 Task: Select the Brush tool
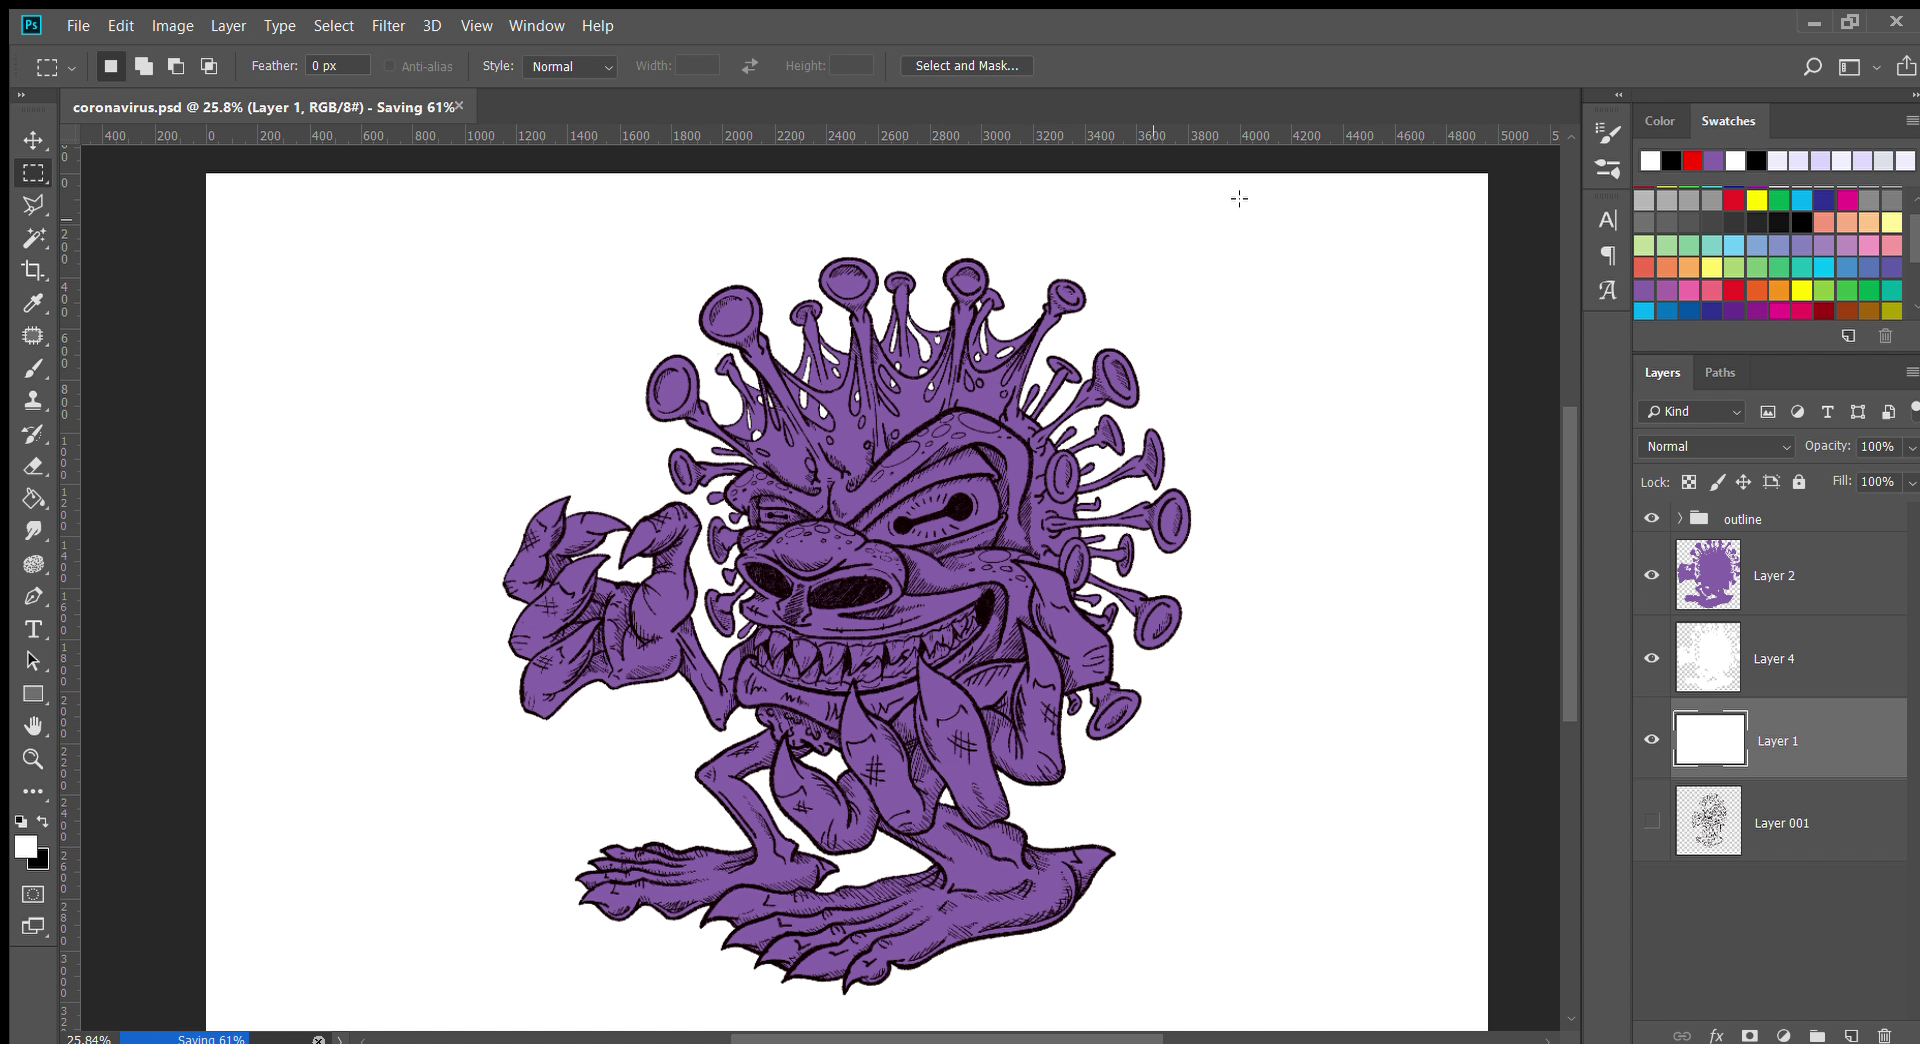pos(33,369)
